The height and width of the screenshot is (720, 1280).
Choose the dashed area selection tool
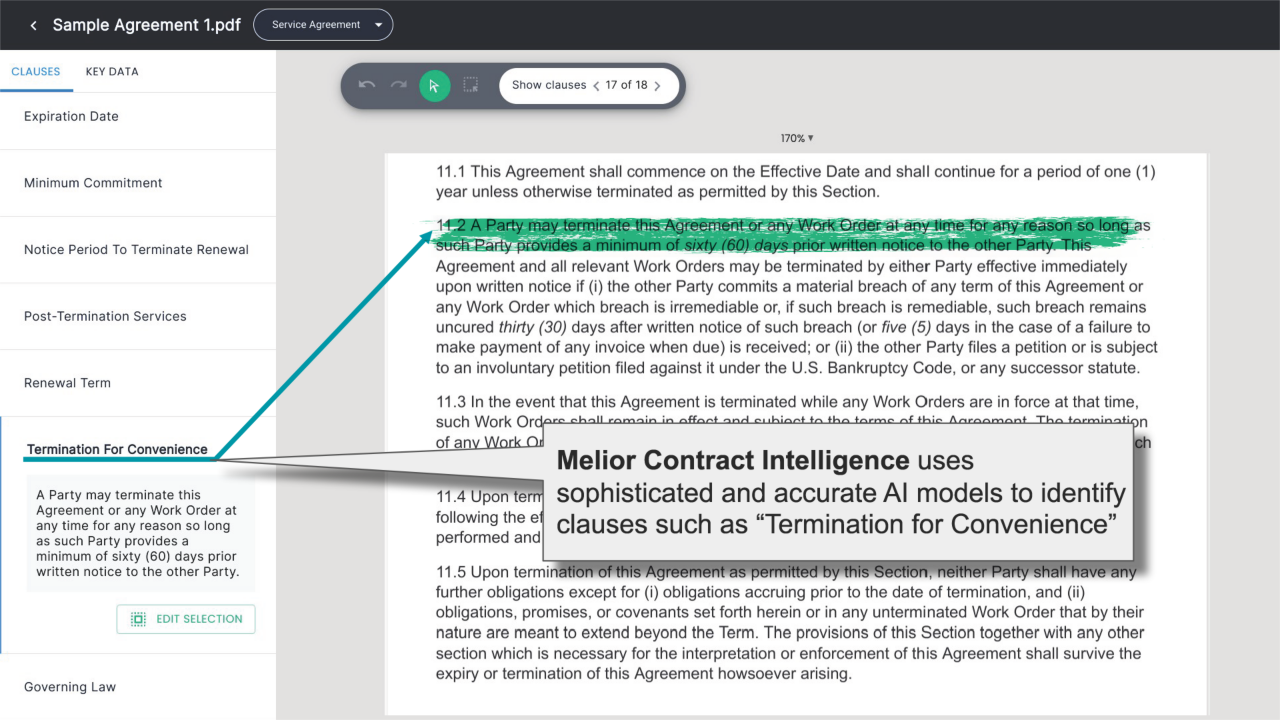click(x=470, y=85)
